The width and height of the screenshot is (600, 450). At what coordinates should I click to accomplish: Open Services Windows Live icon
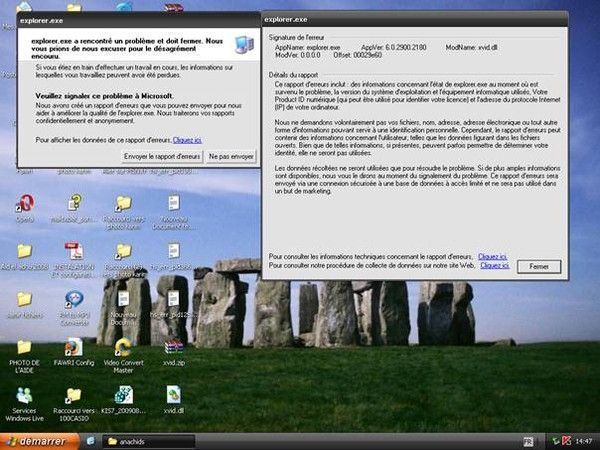coord(24,396)
